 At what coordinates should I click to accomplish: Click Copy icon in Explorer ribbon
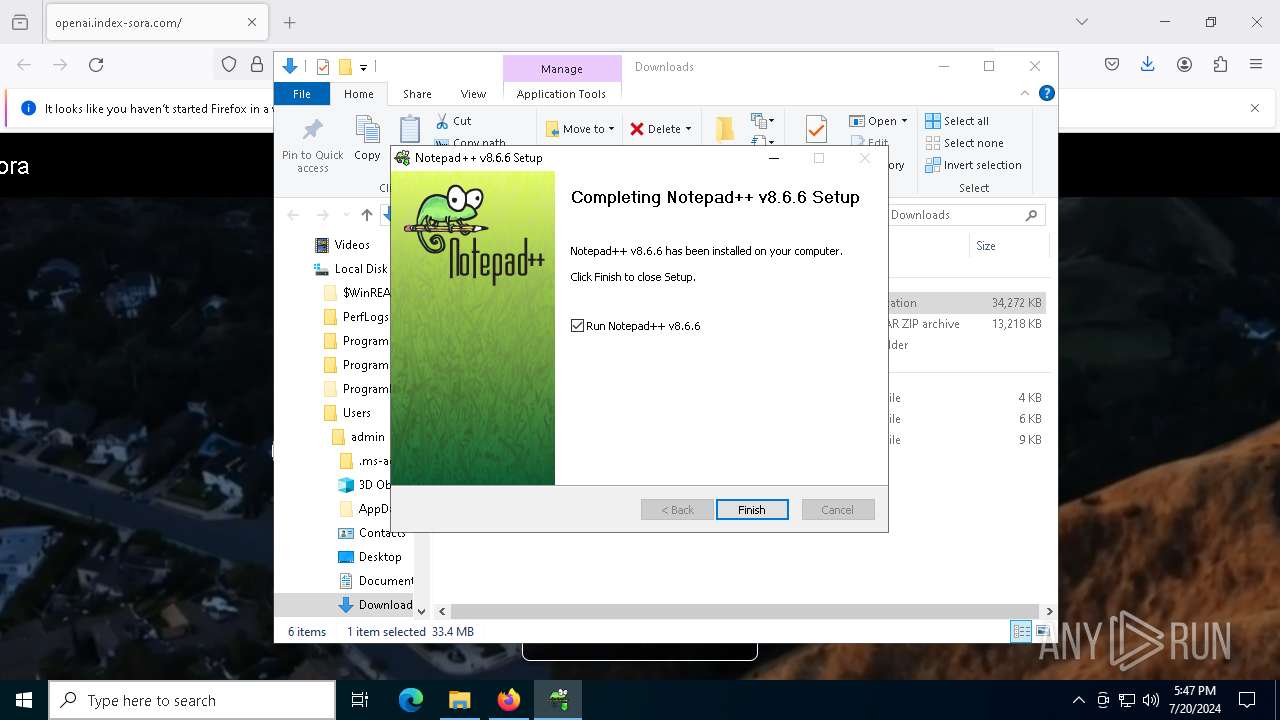(x=367, y=138)
